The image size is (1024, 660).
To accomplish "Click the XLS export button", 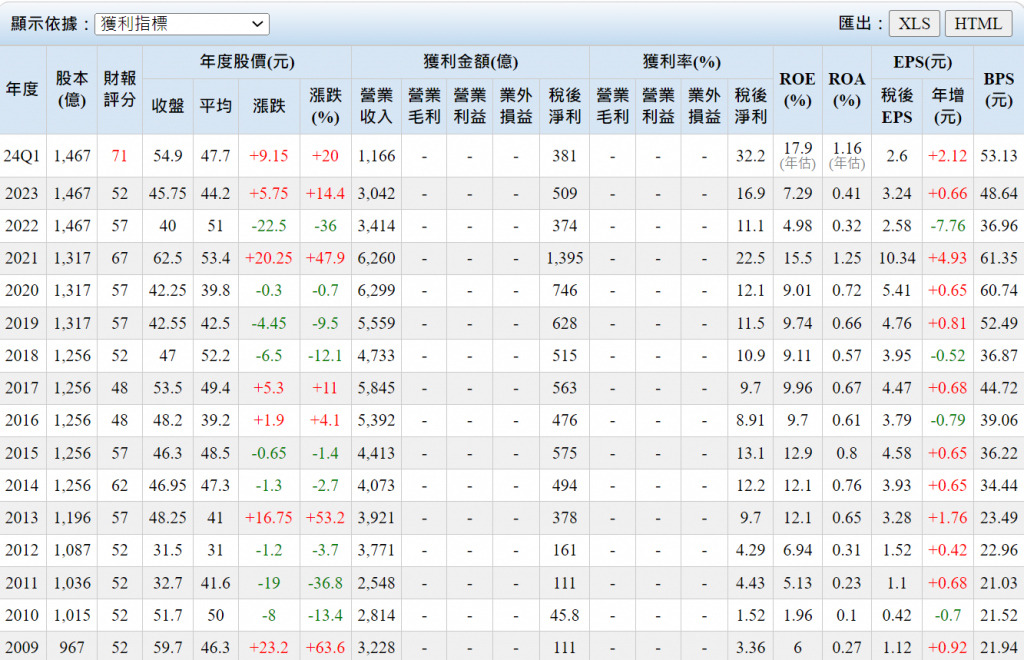I will [x=914, y=24].
